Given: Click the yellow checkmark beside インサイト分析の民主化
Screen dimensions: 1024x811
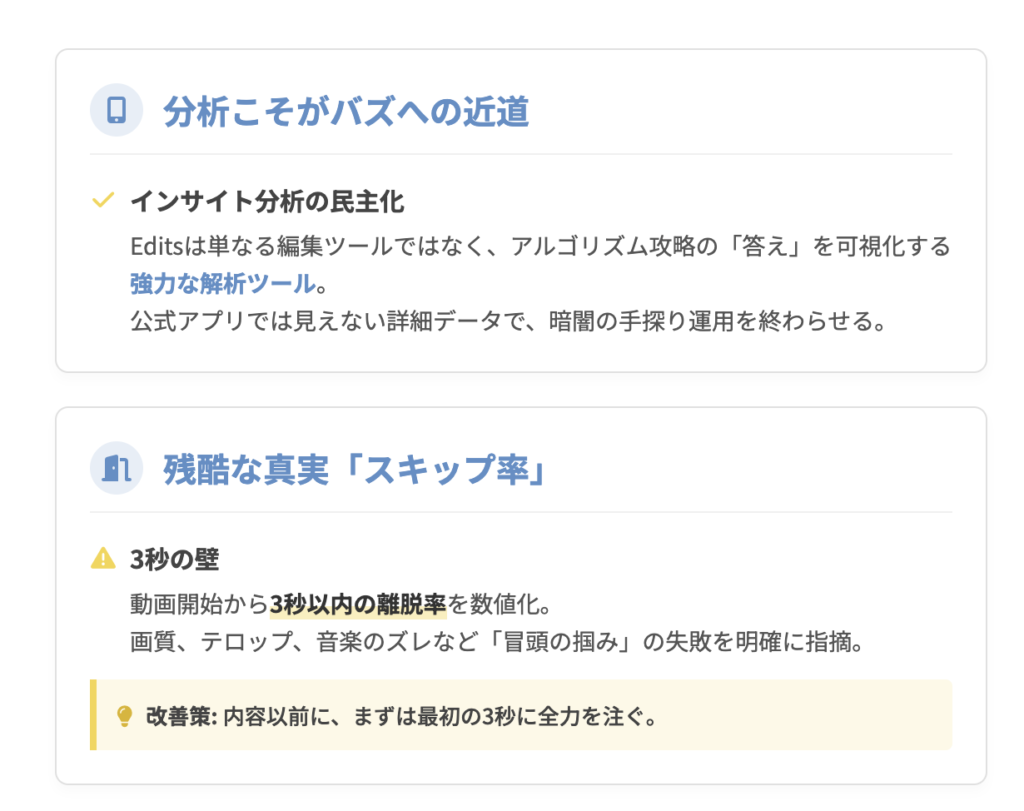Looking at the screenshot, I should click(102, 201).
